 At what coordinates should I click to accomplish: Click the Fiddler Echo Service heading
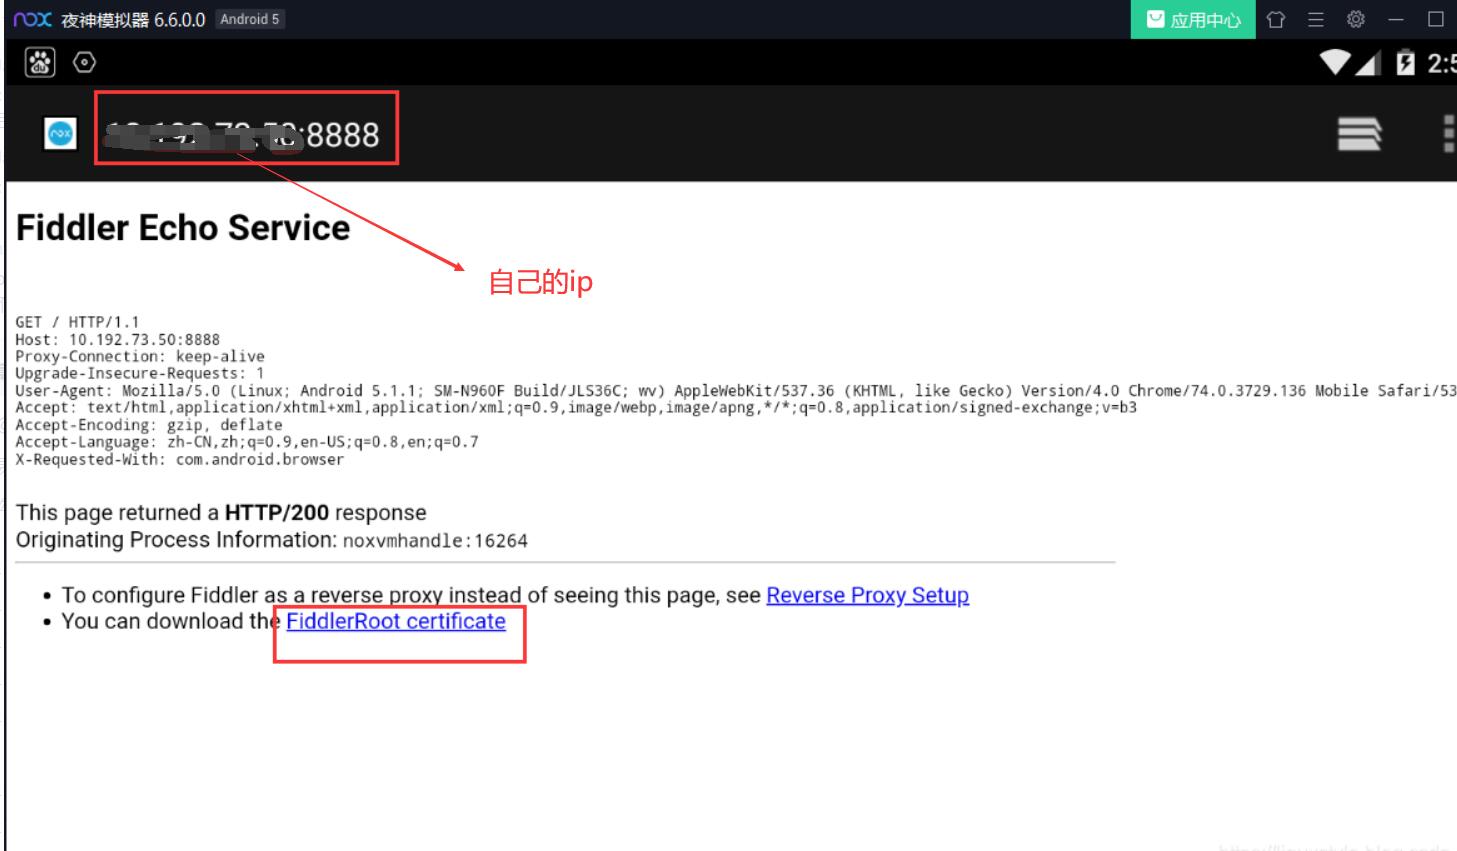(183, 228)
